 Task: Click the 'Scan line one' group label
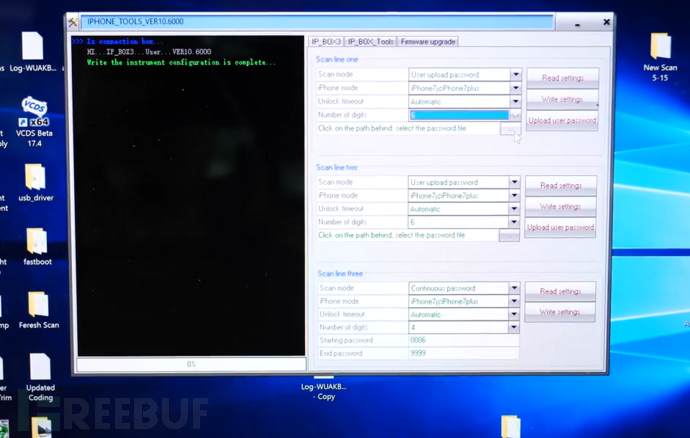337,59
